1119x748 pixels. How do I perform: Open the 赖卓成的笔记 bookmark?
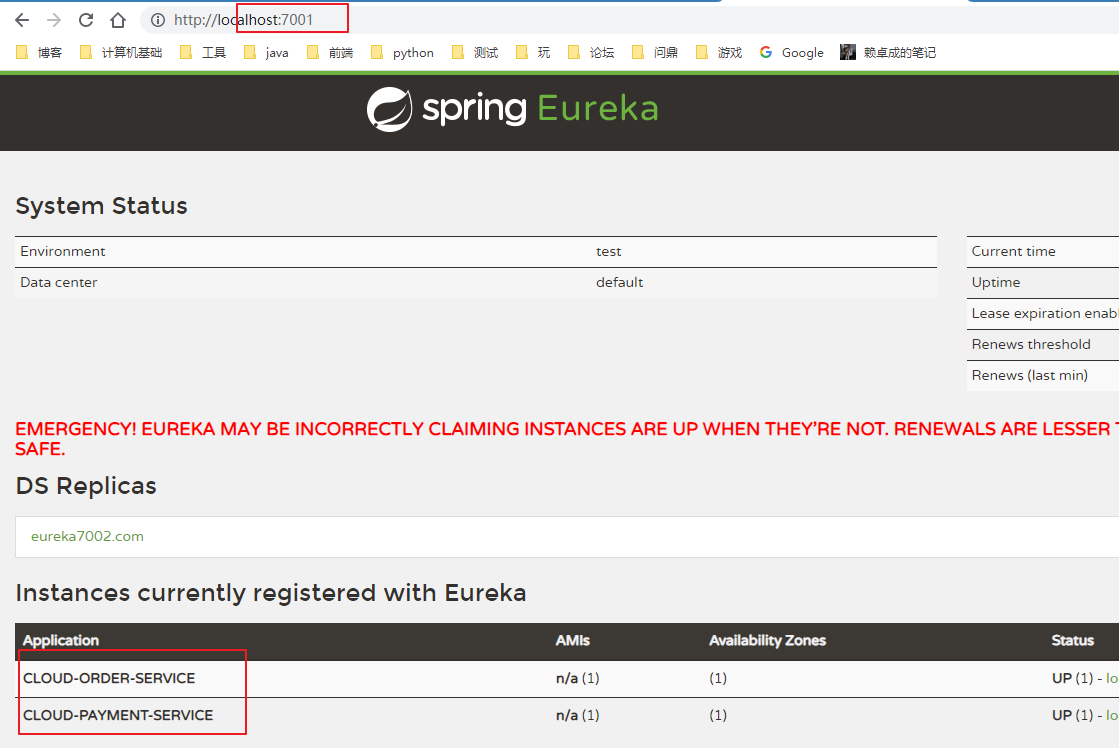[x=888, y=52]
